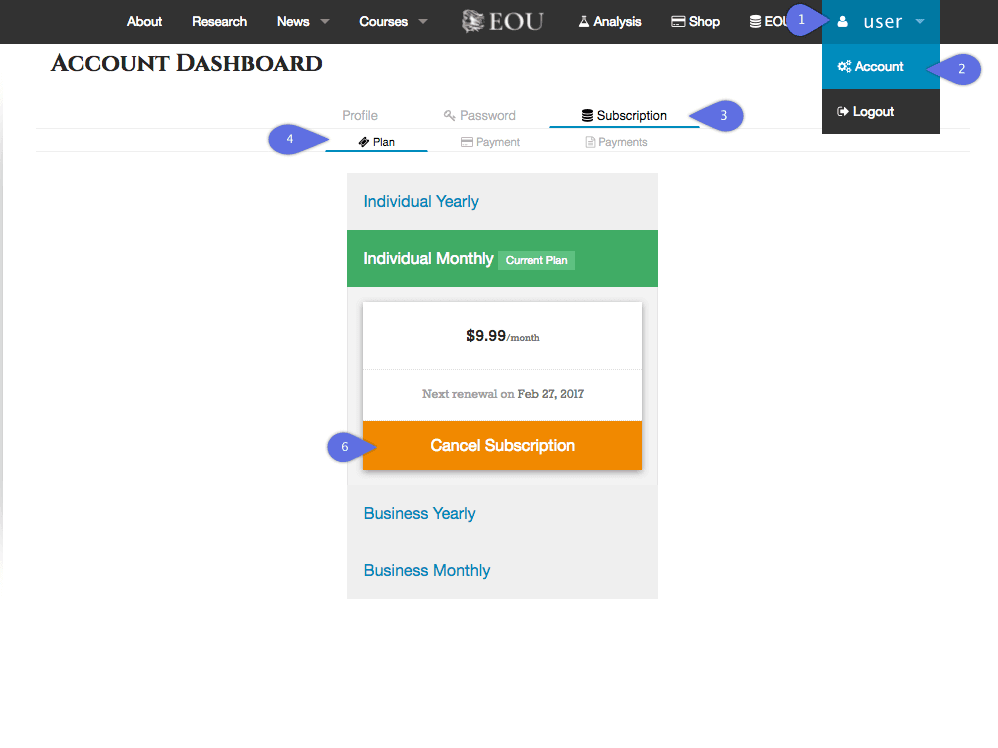This screenshot has width=998, height=748.
Task: Click the database icon beside Subscription
Action: tap(587, 116)
